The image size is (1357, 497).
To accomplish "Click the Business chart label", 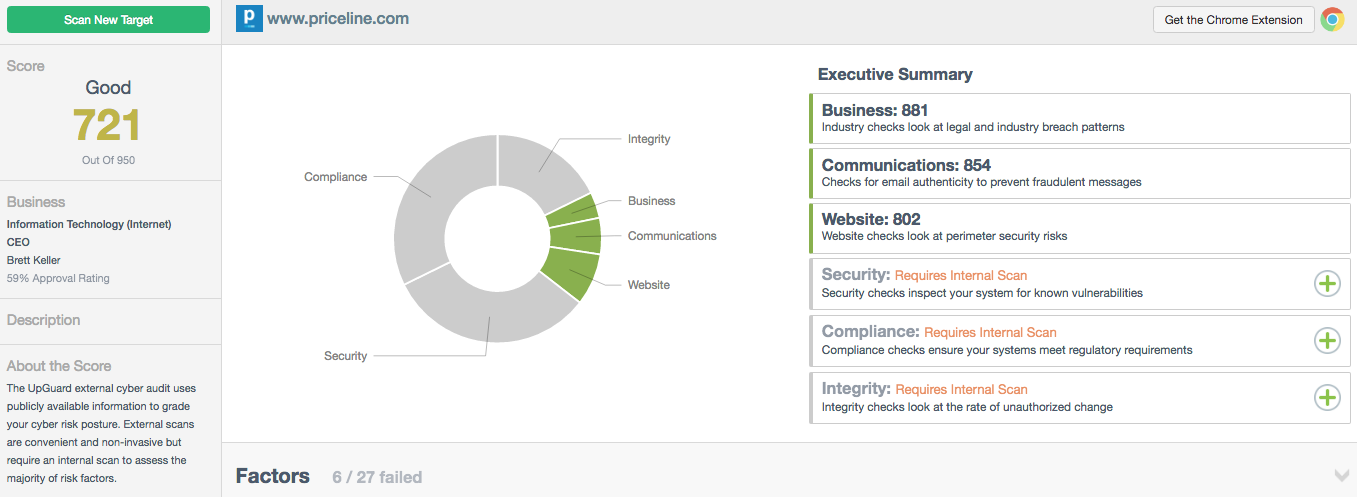I will pos(651,201).
